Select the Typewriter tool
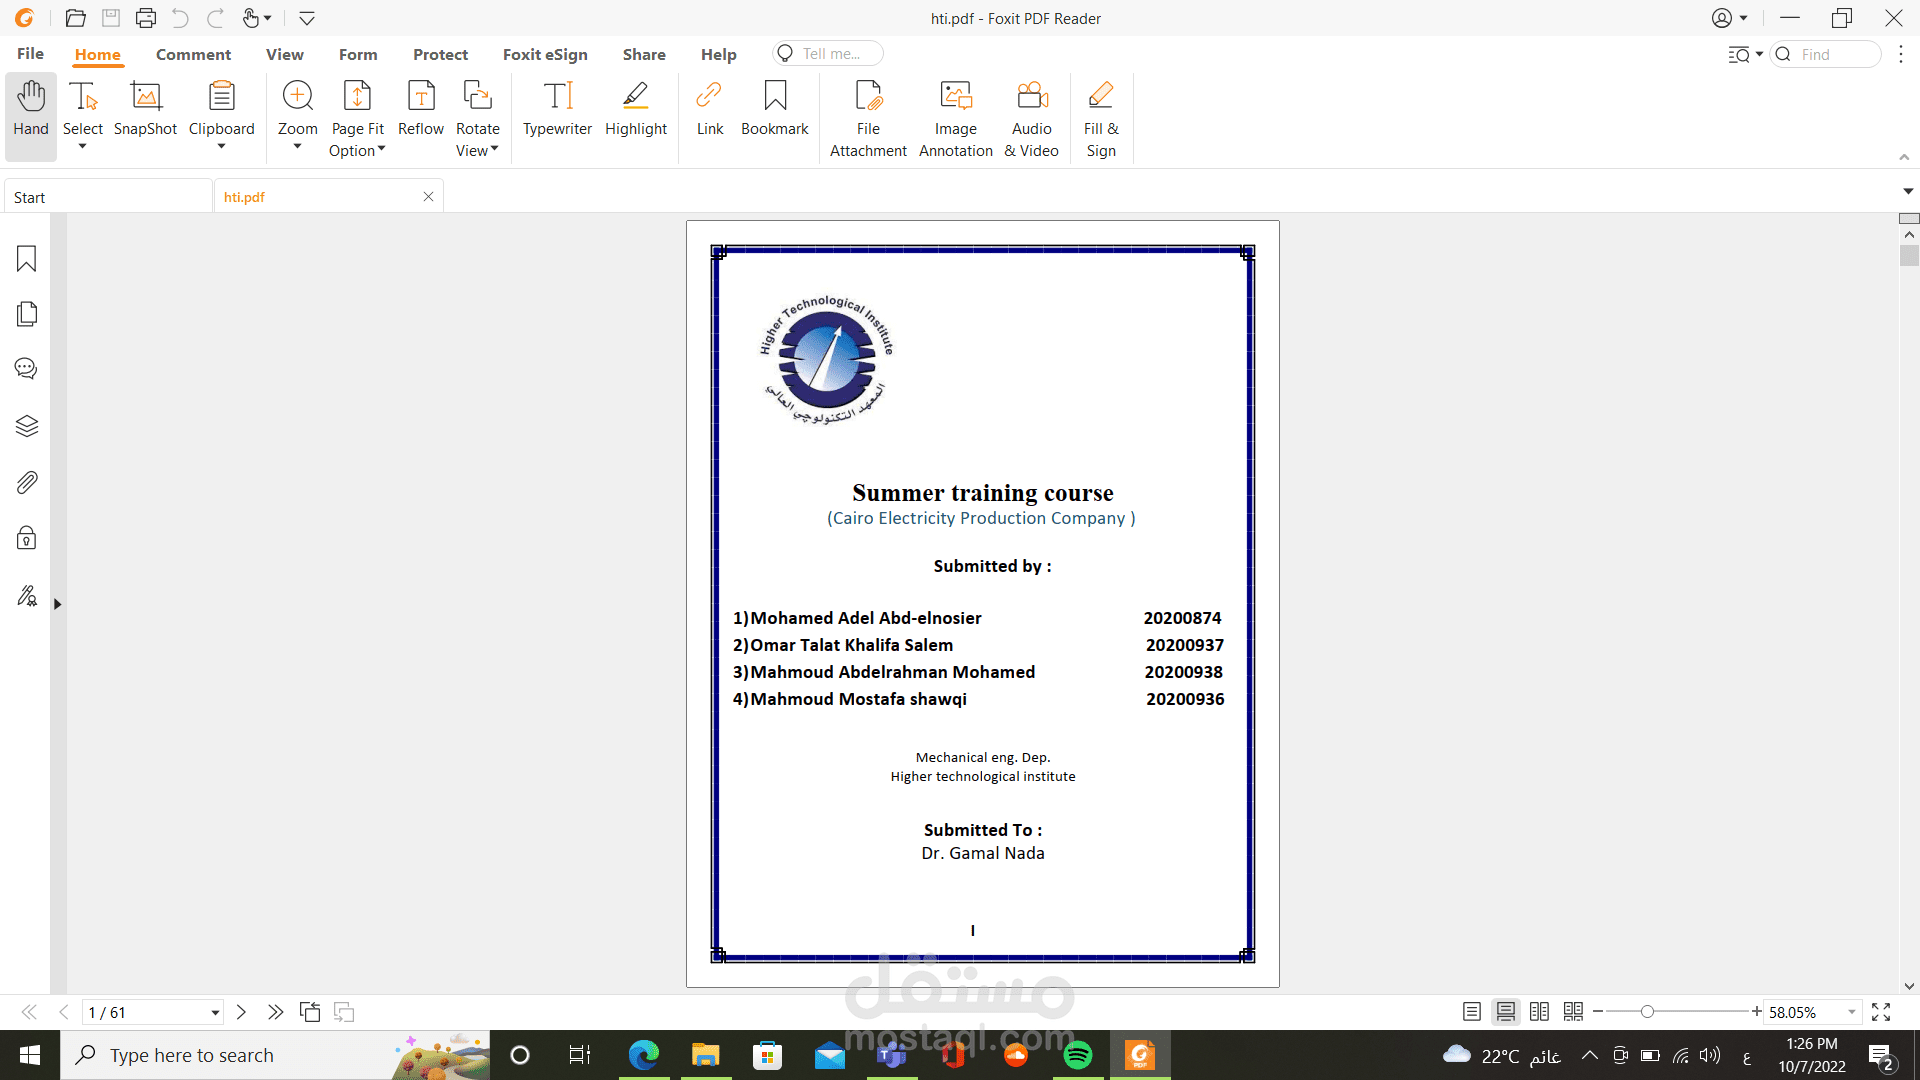 (x=557, y=110)
